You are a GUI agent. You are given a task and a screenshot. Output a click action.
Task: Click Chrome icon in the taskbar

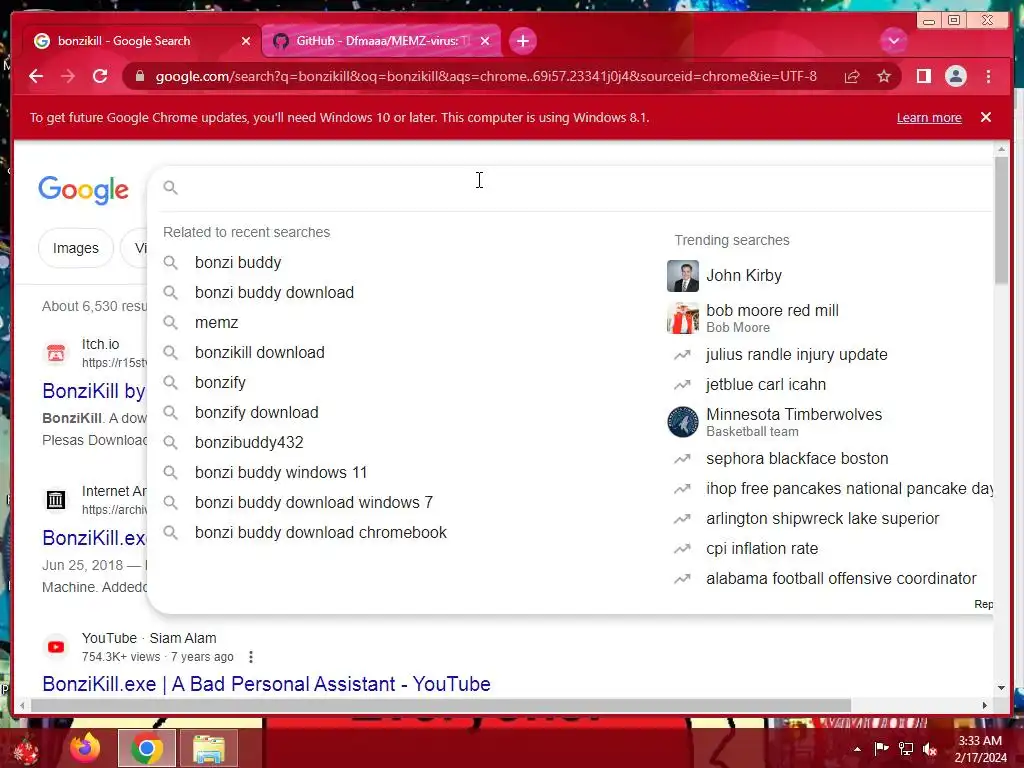coord(146,748)
